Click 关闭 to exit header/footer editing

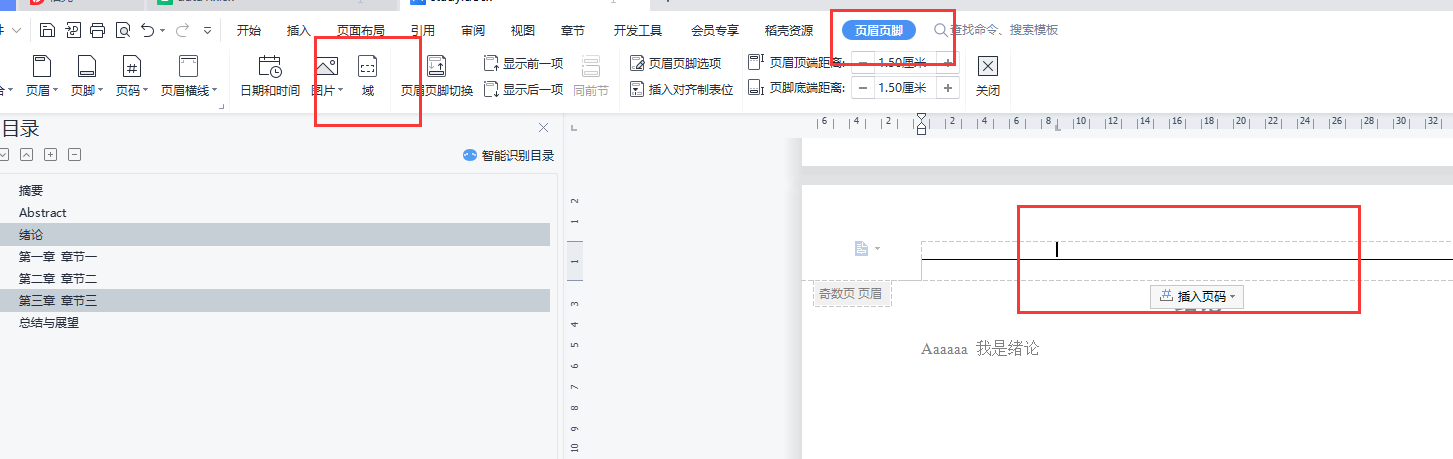coord(987,78)
